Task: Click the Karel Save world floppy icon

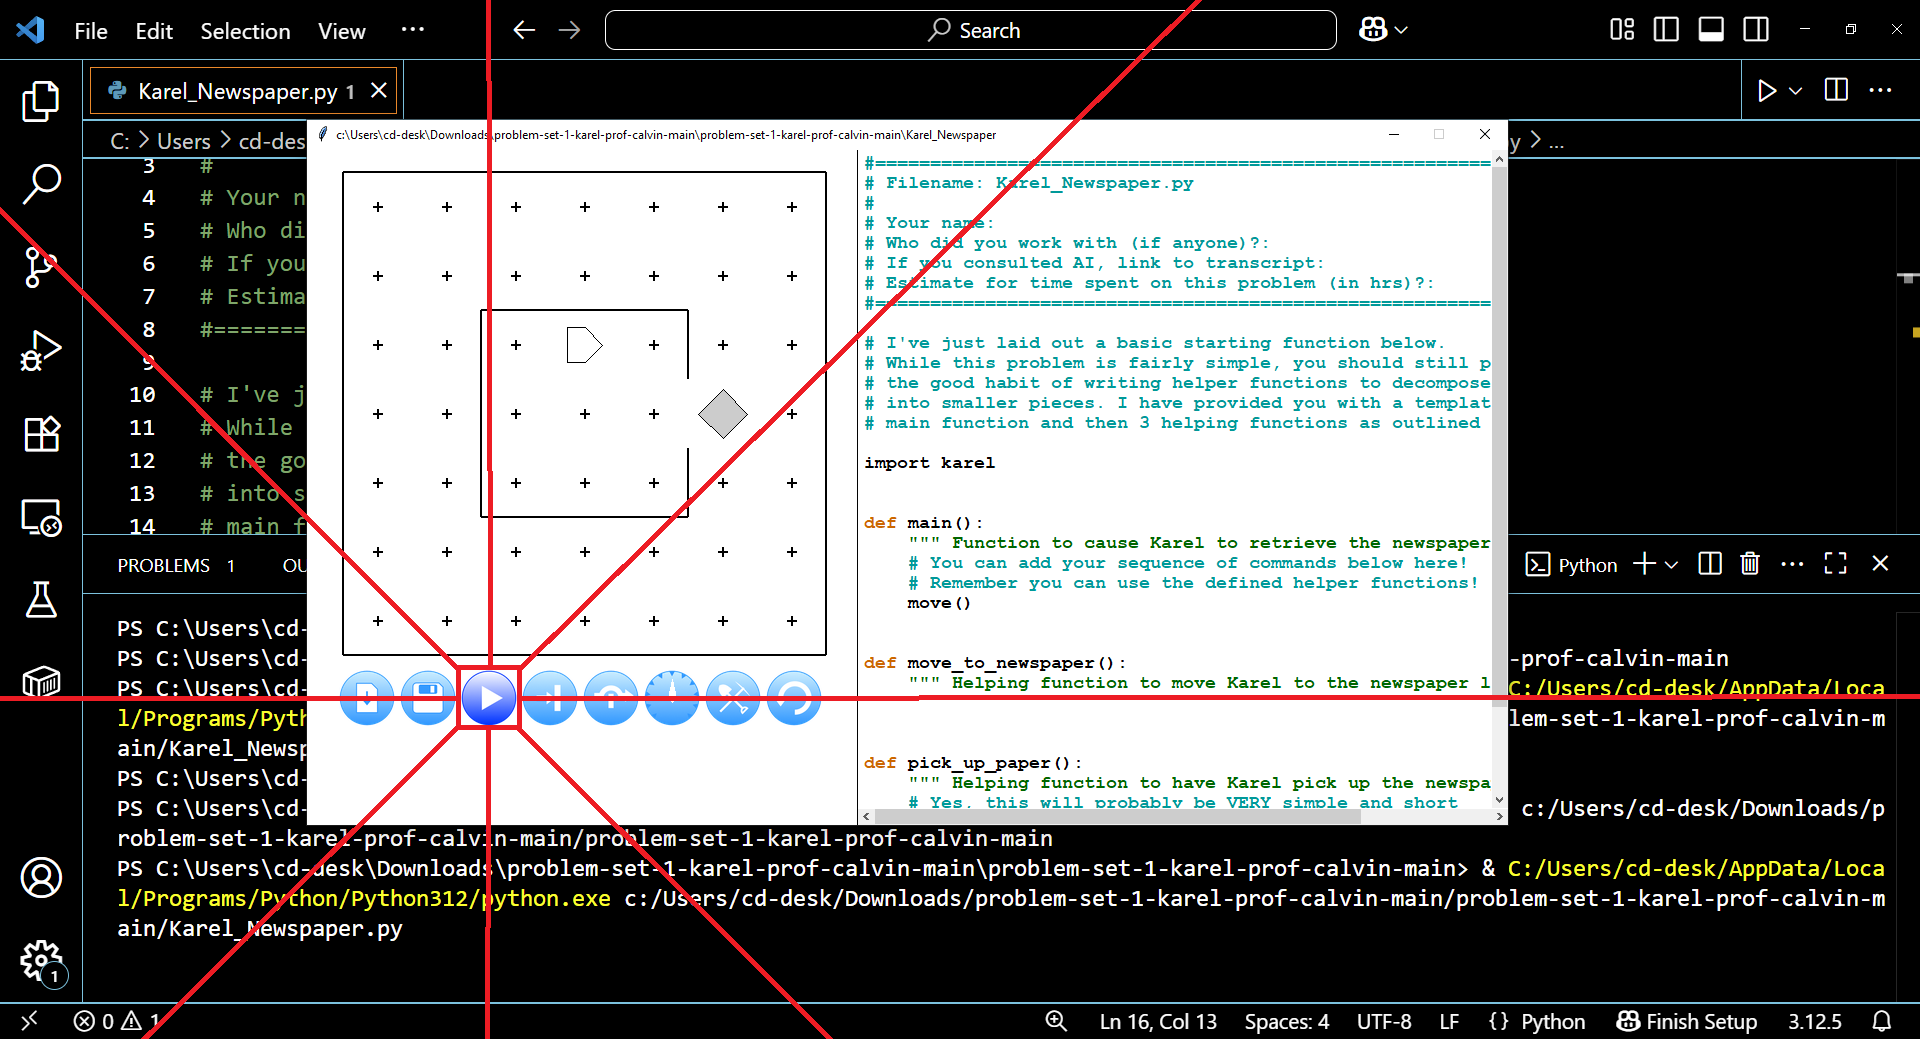Action: (x=428, y=698)
